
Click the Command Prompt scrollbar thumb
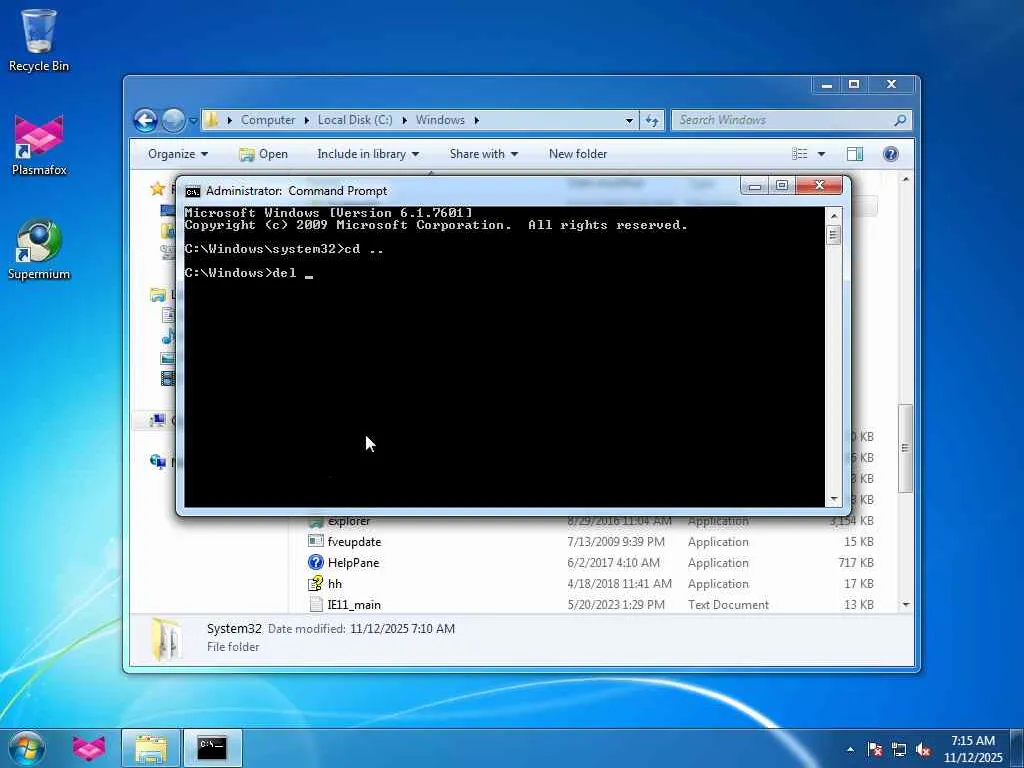[833, 234]
